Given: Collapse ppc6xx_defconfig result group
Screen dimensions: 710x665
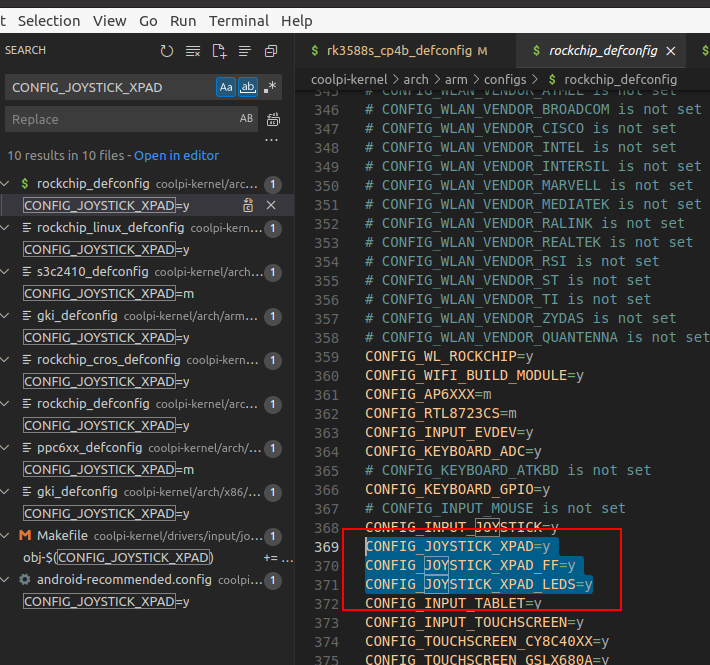Looking at the screenshot, I should (5, 447).
